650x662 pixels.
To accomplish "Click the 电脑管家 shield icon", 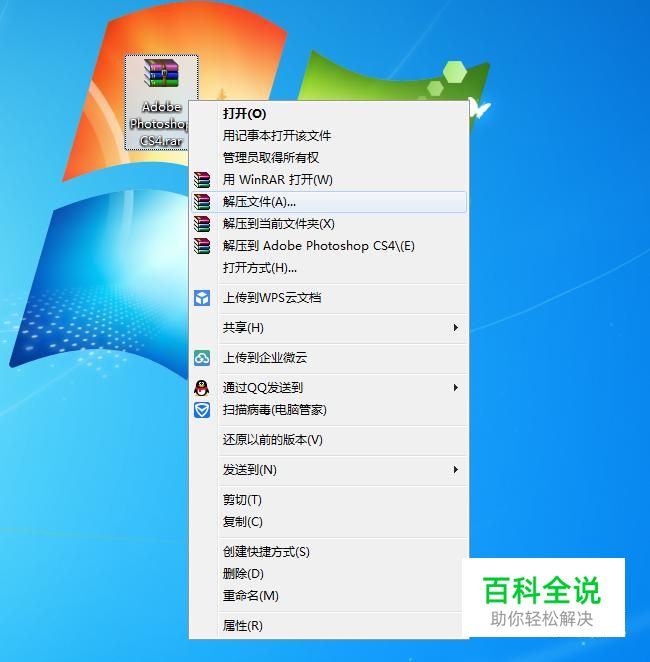I will click(202, 410).
